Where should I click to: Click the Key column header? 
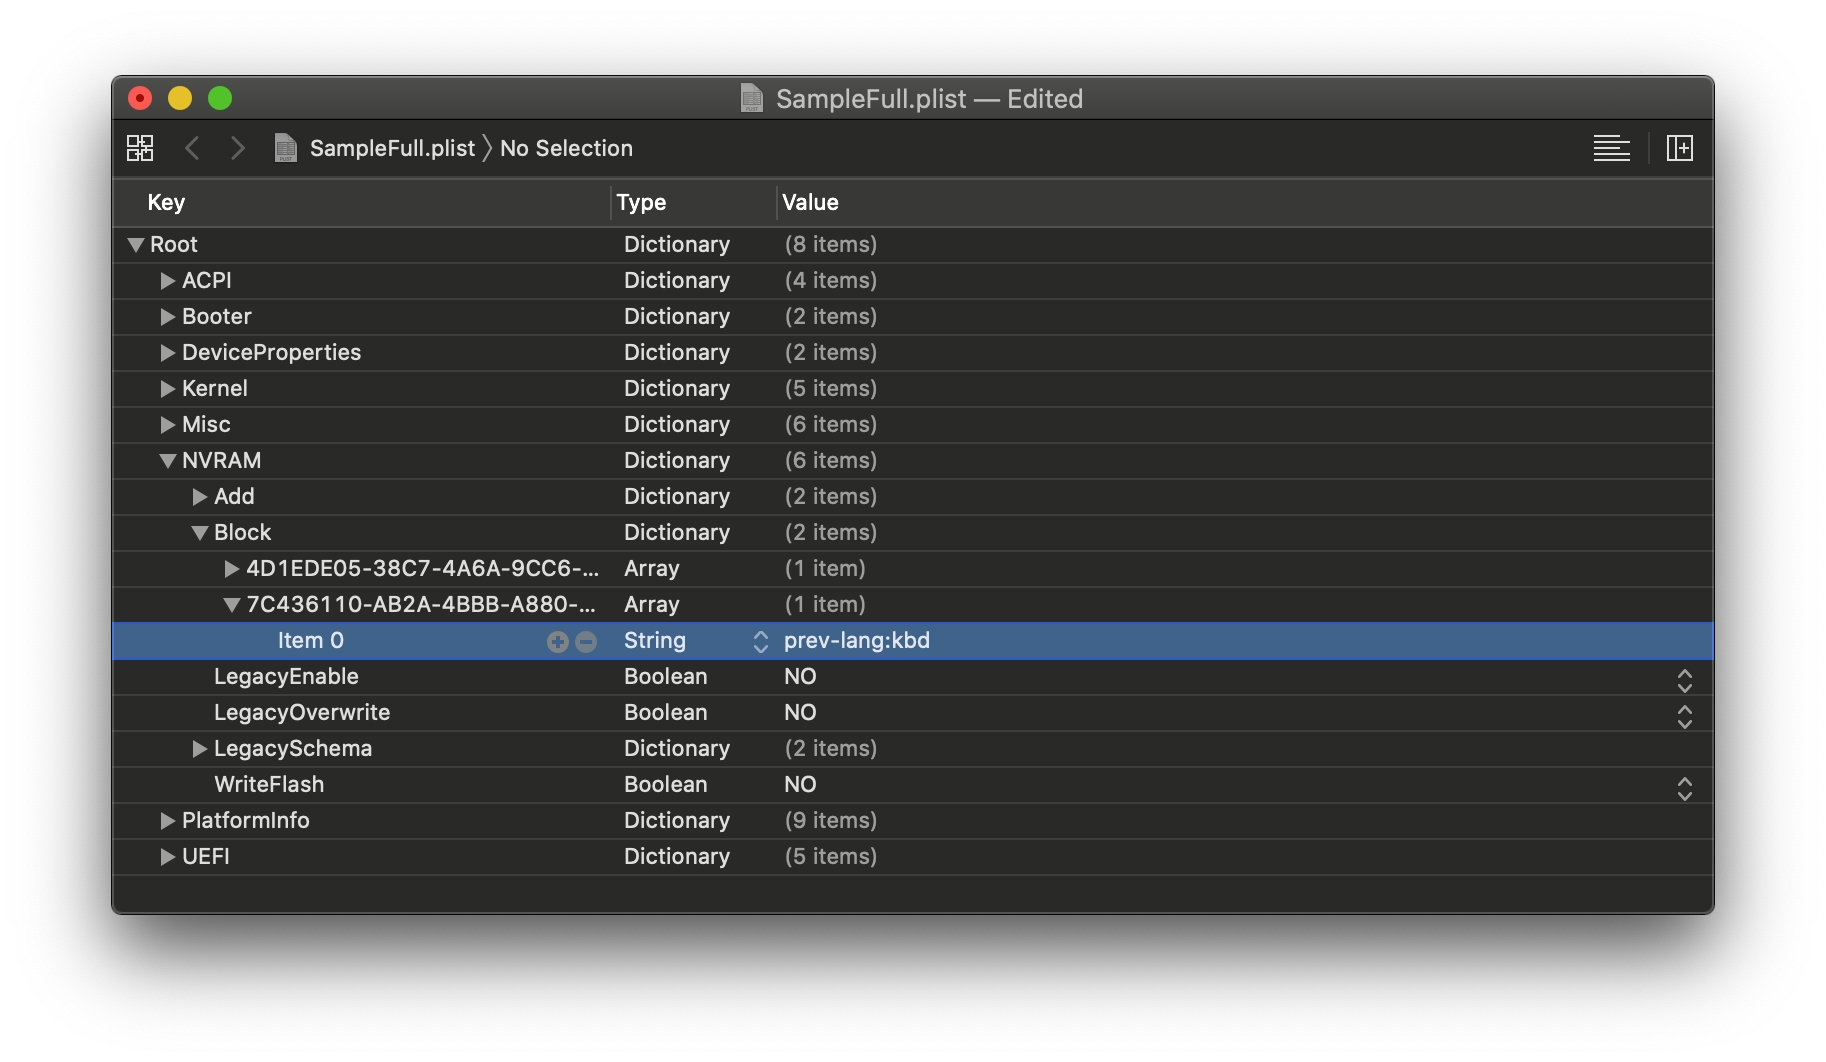click(x=166, y=202)
